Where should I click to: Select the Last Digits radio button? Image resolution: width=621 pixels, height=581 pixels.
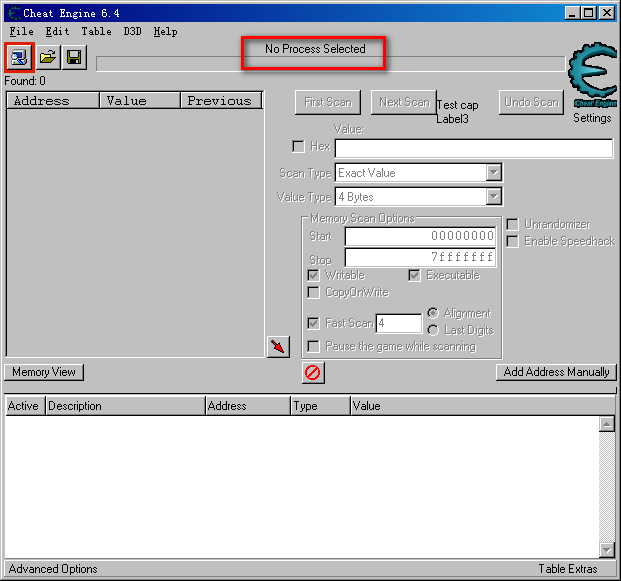[x=433, y=330]
